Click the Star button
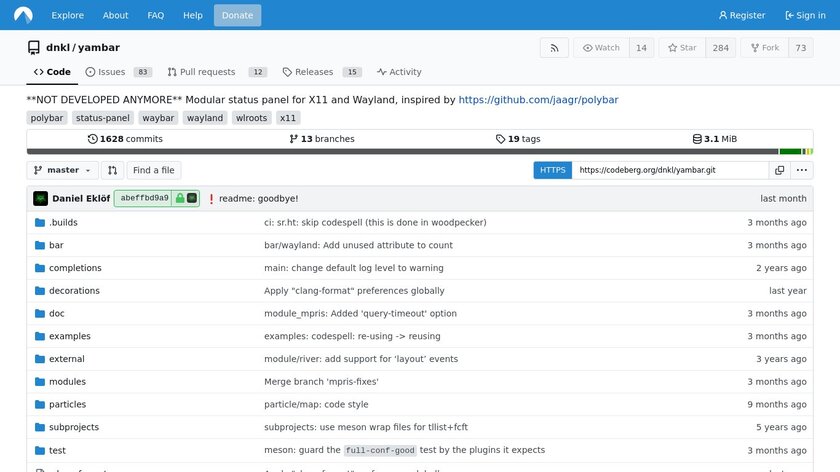 tap(682, 48)
